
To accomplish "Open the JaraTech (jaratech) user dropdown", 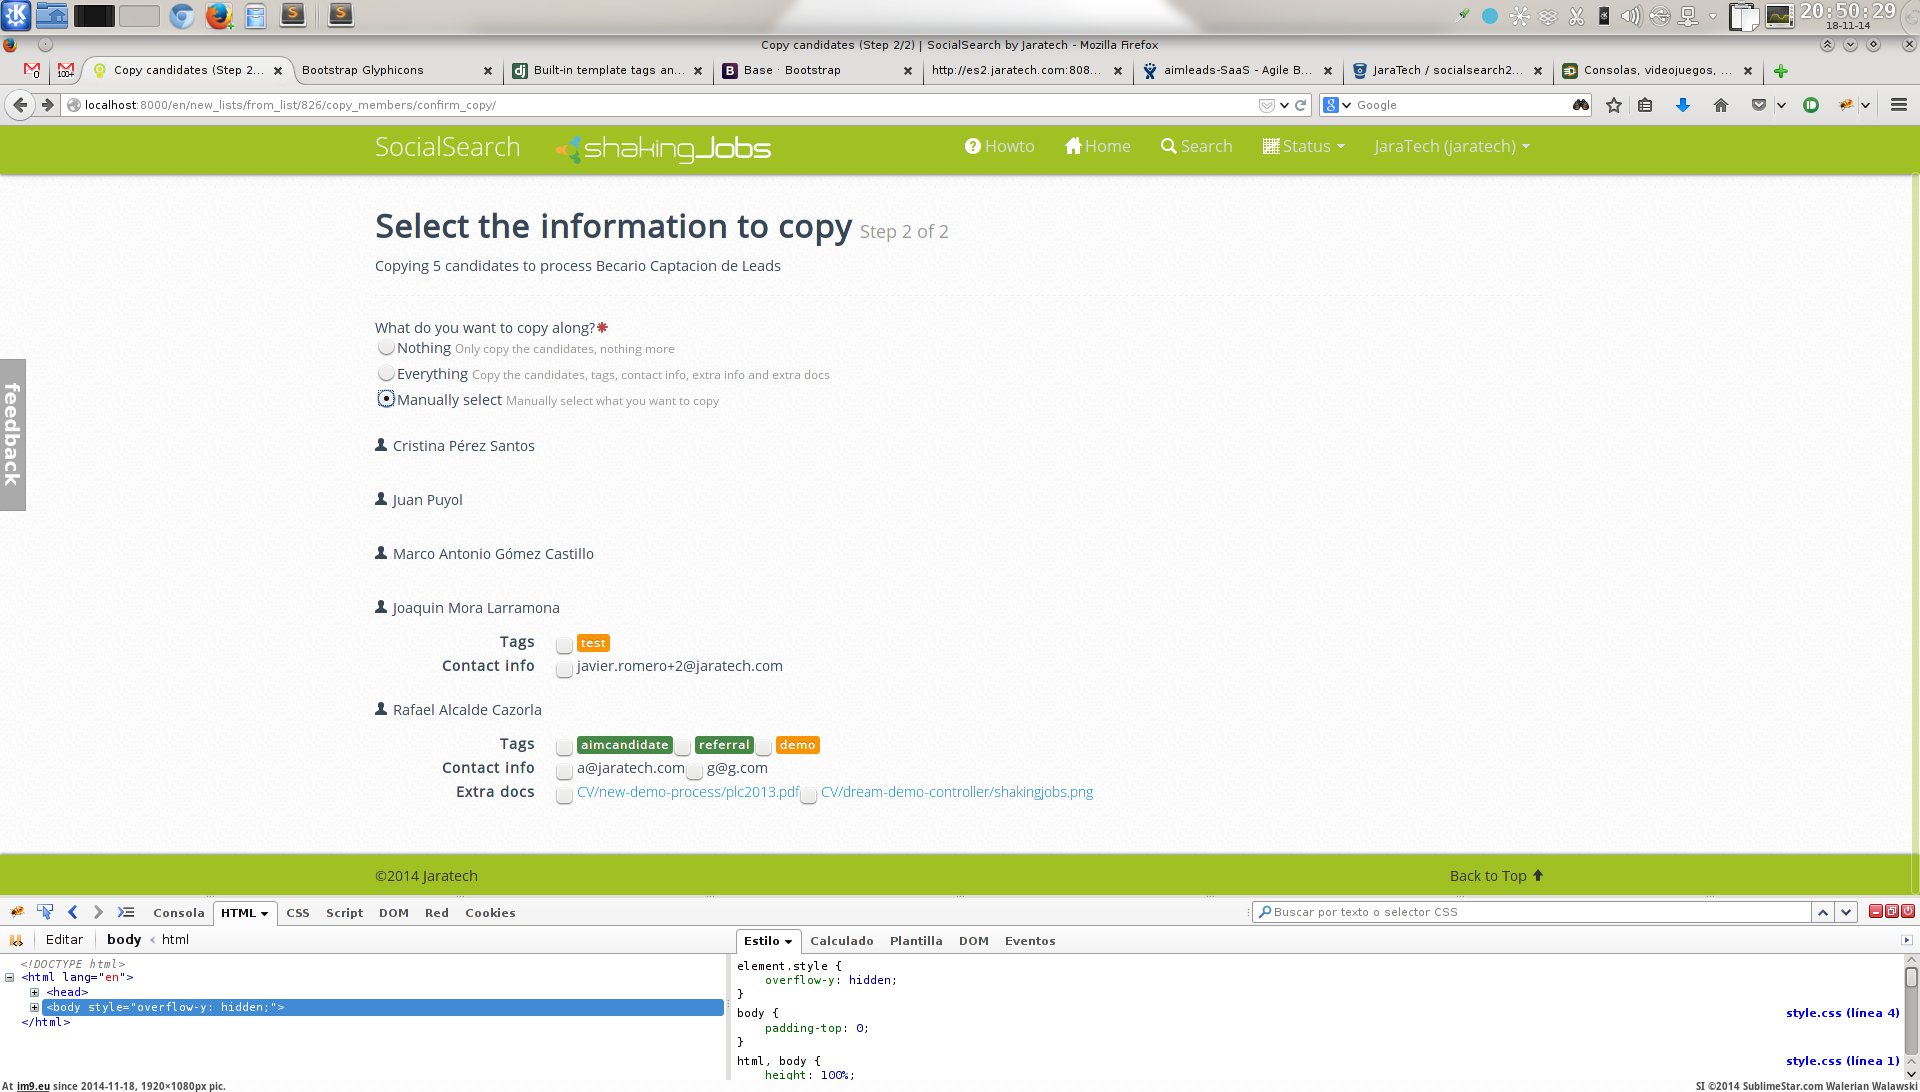I will tap(1451, 146).
